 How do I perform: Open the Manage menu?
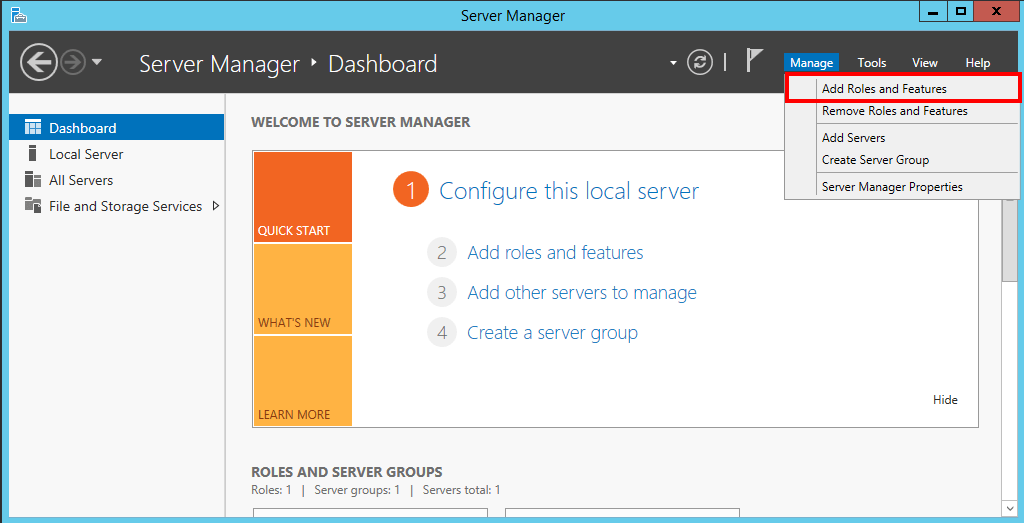tap(811, 63)
